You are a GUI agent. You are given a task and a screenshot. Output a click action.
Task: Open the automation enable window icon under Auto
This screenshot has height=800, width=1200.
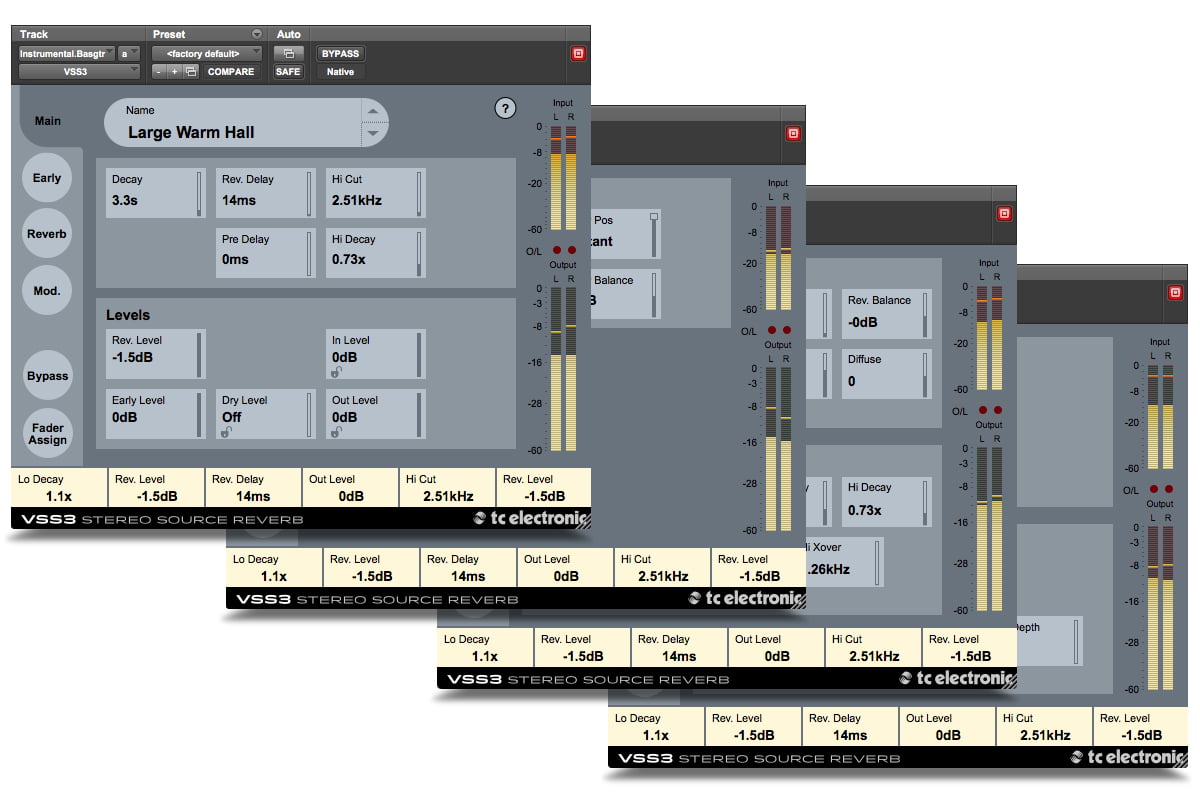tap(288, 54)
